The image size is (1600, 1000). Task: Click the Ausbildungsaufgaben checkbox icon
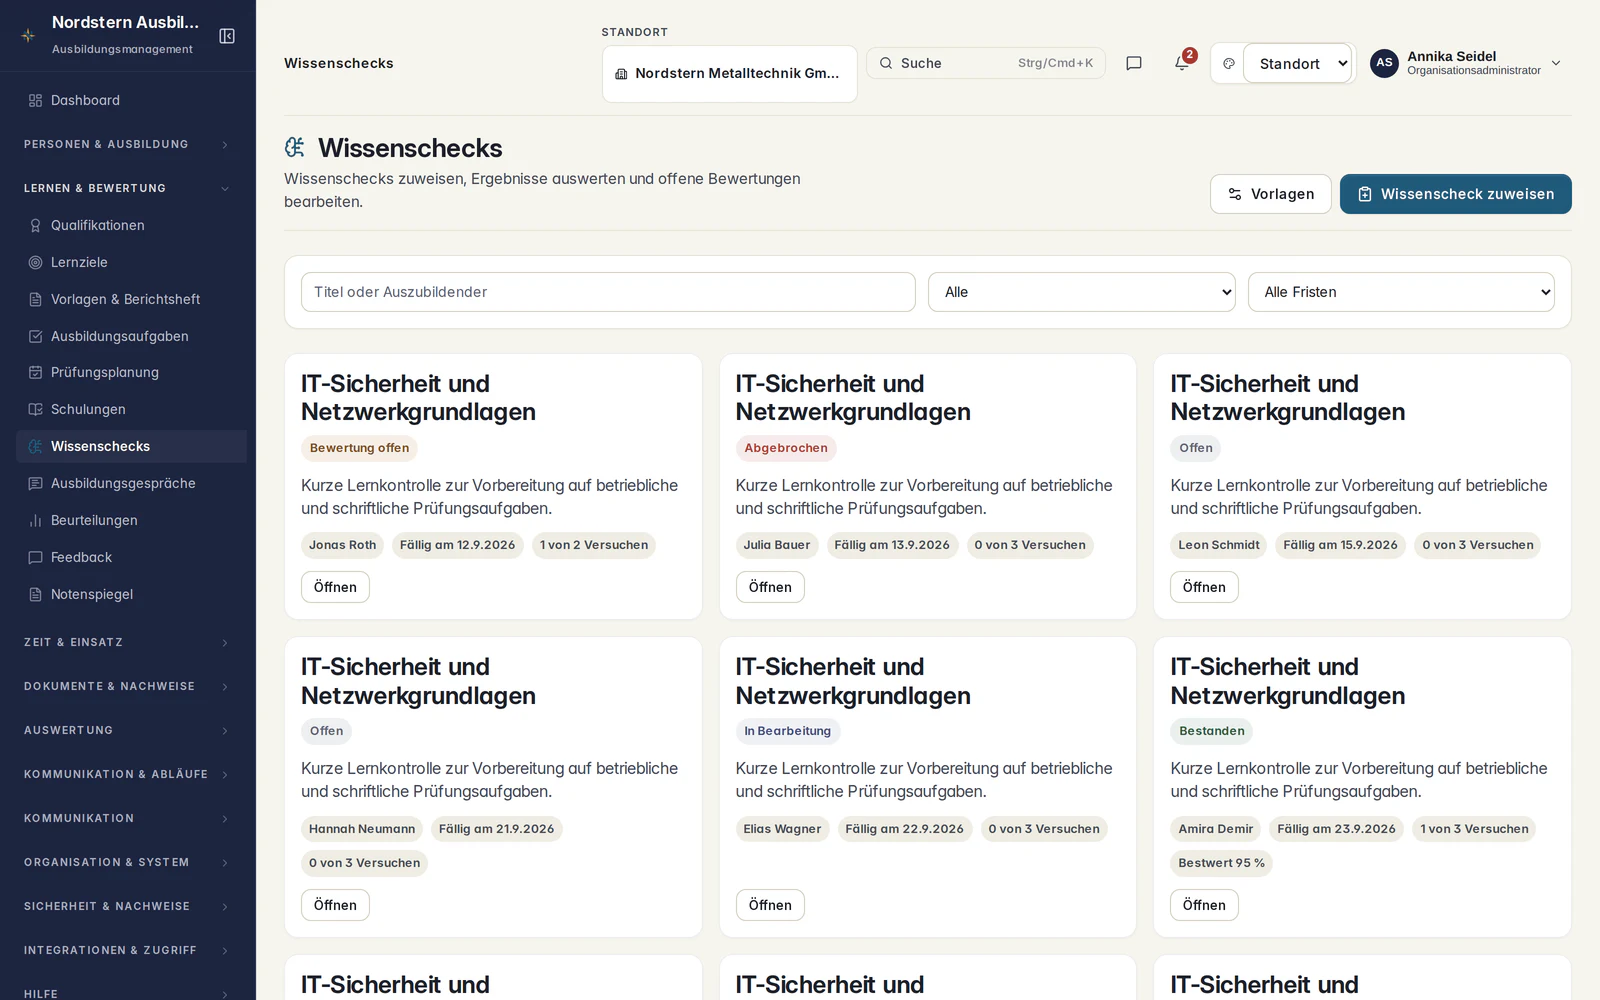pyautogui.click(x=35, y=336)
